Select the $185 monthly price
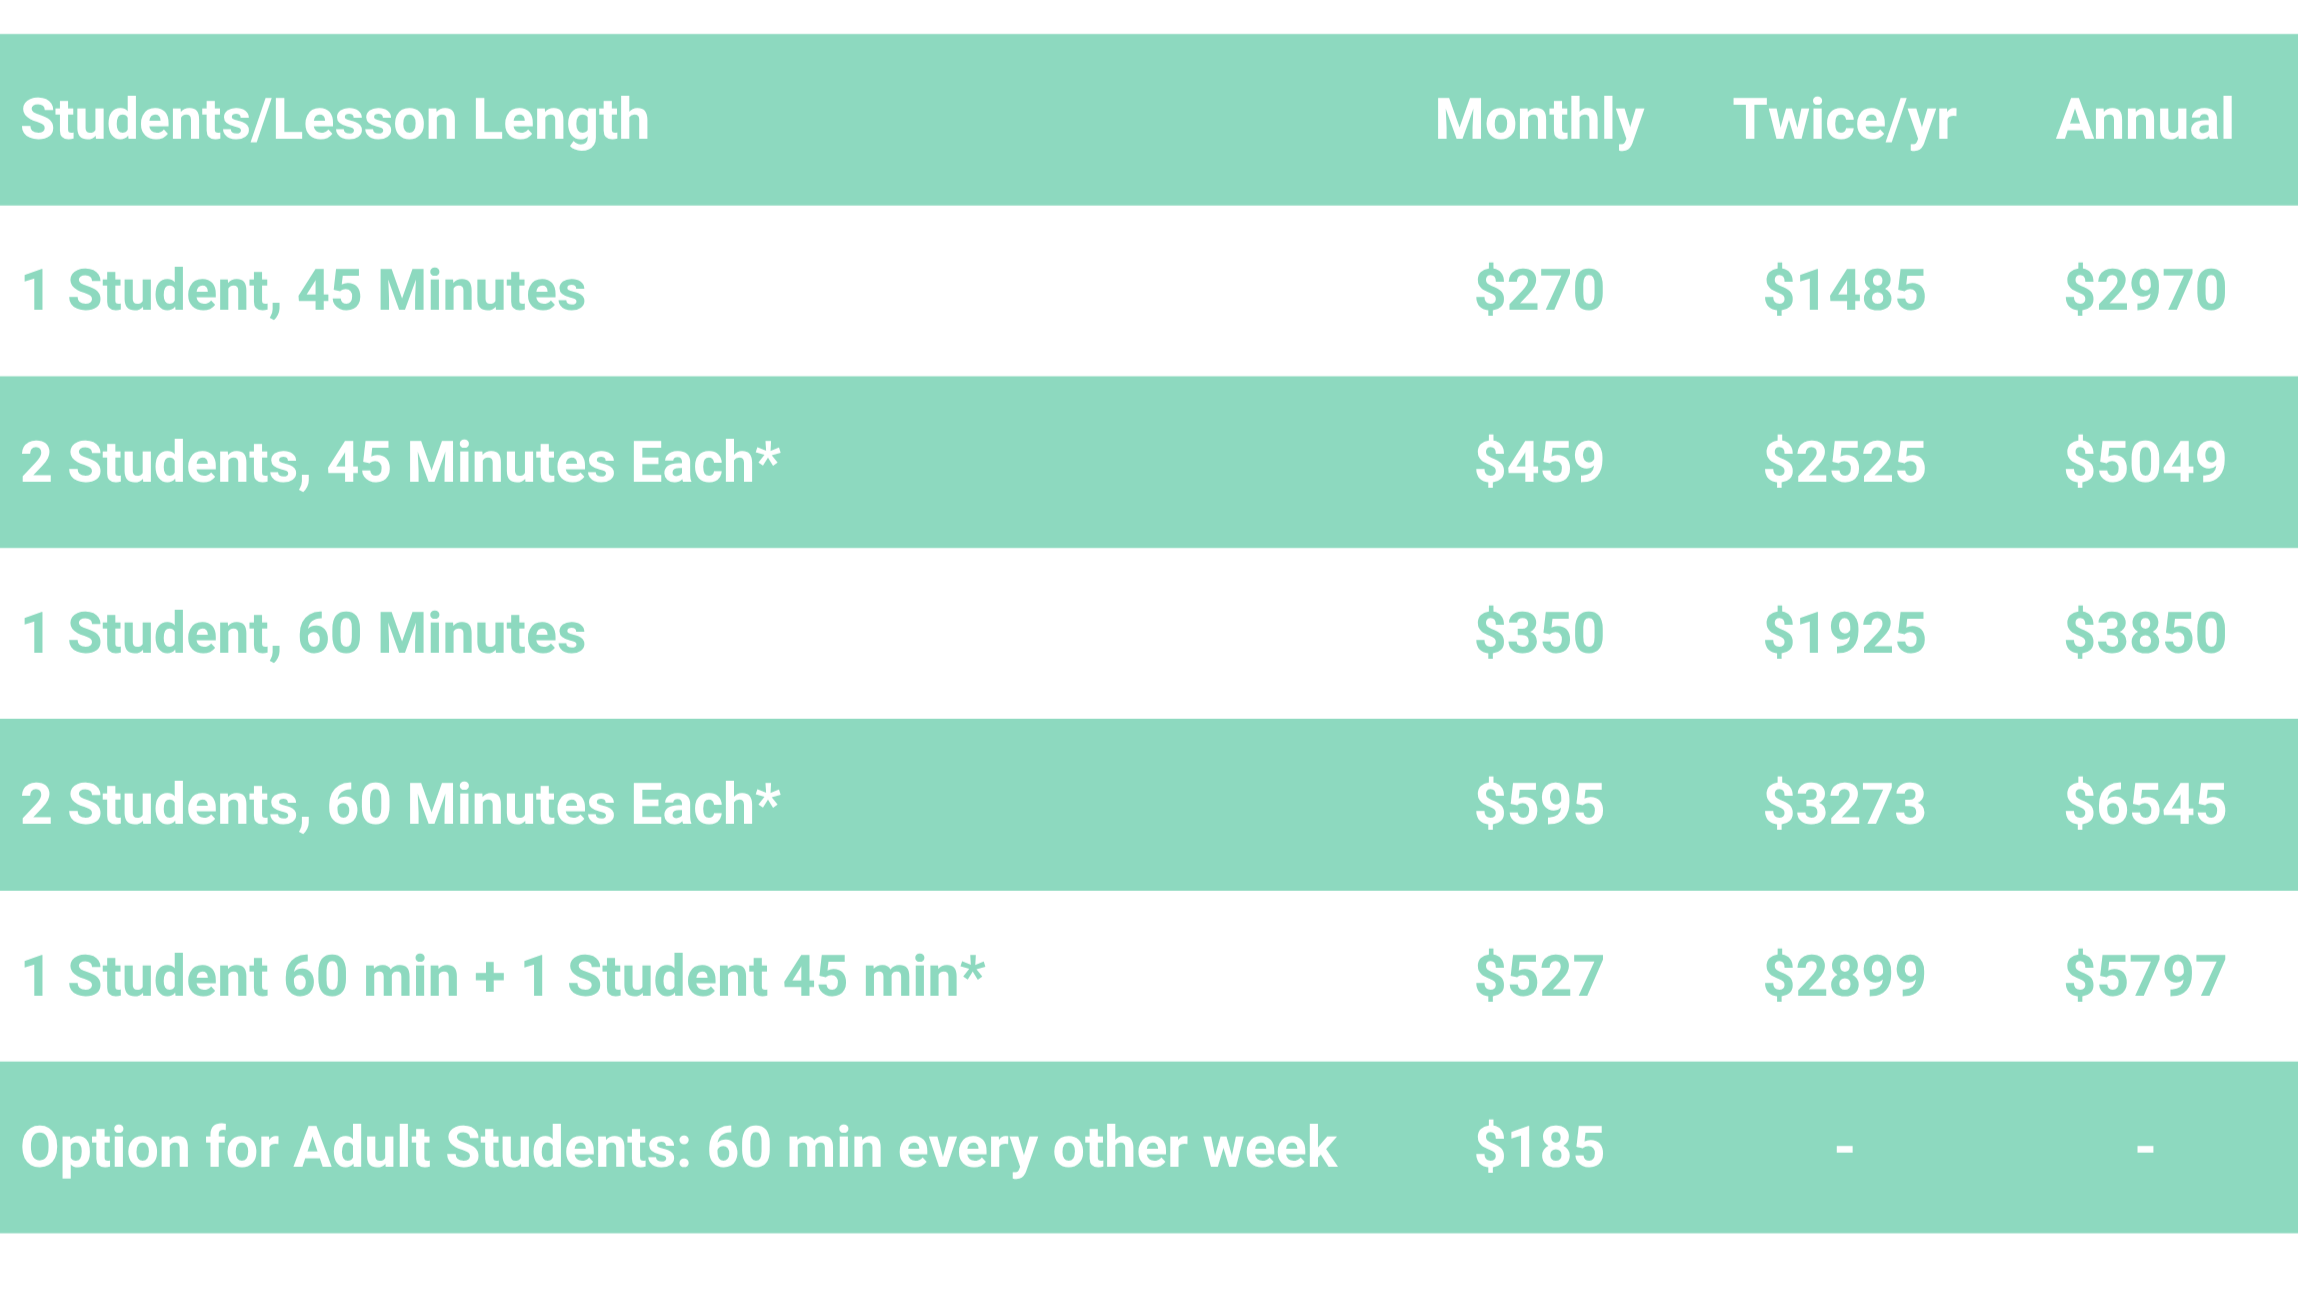 pos(1539,1147)
